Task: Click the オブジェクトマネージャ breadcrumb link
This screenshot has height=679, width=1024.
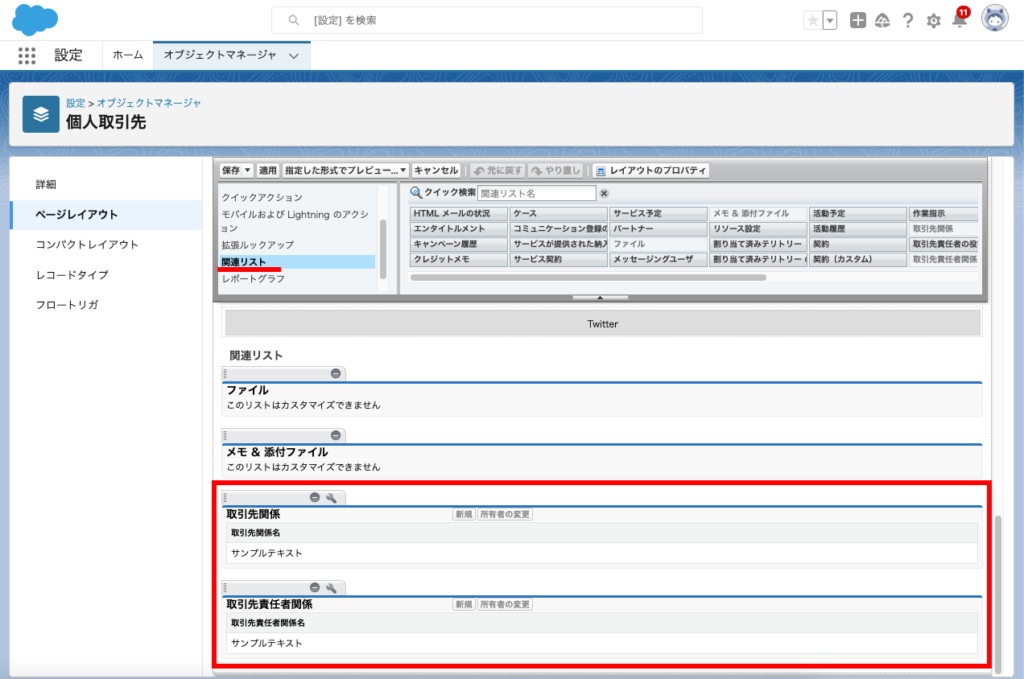Action: [x=149, y=103]
